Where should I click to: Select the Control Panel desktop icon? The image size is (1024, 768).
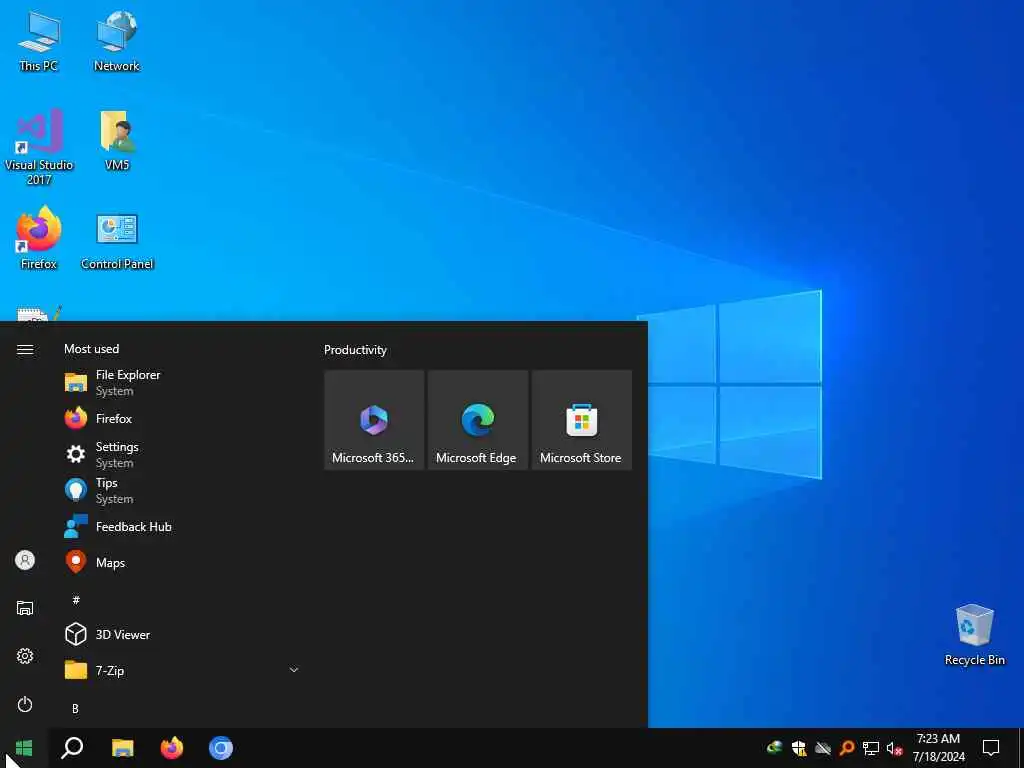pos(117,240)
